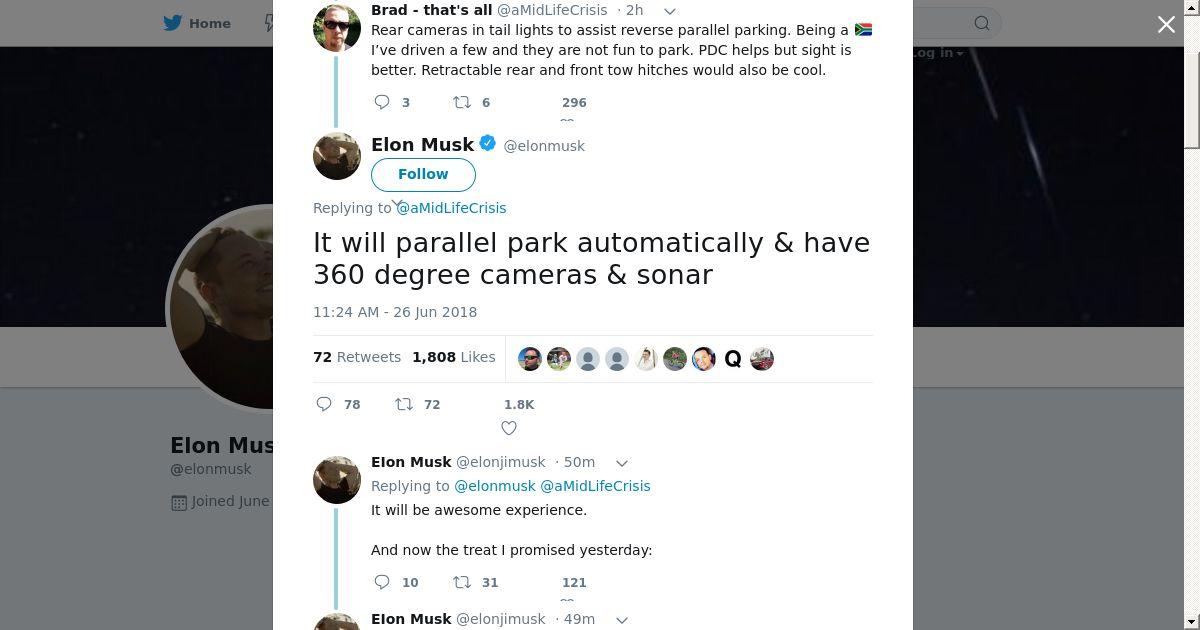Screen dimensions: 1200x630
Task: Reply to Elon Musk's main tweet
Action: (324, 404)
